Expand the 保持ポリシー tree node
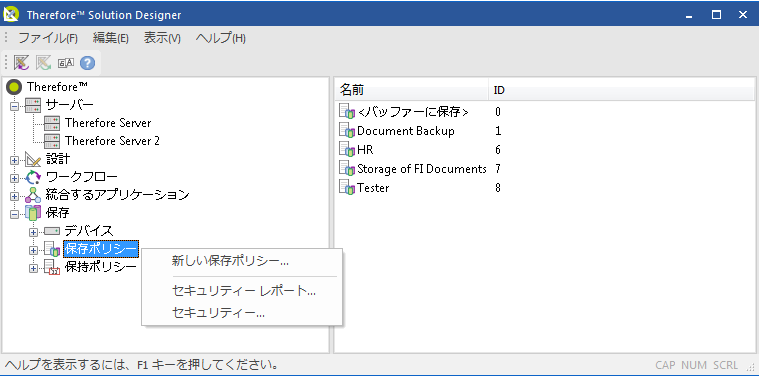The image size is (759, 376). 33,268
